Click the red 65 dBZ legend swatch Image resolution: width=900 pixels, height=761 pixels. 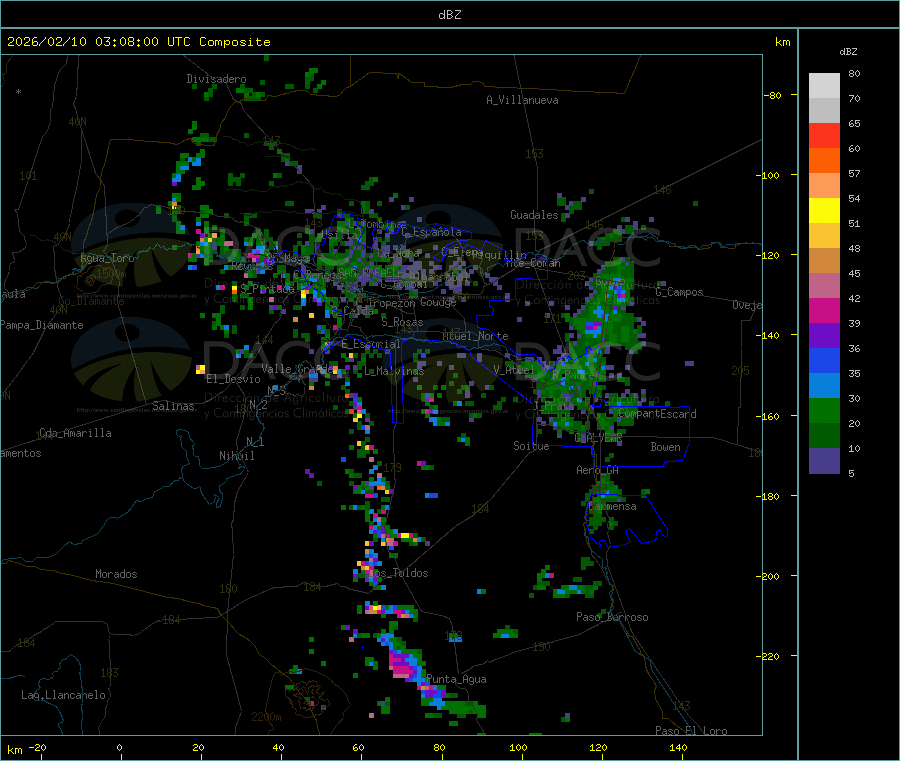[x=824, y=135]
